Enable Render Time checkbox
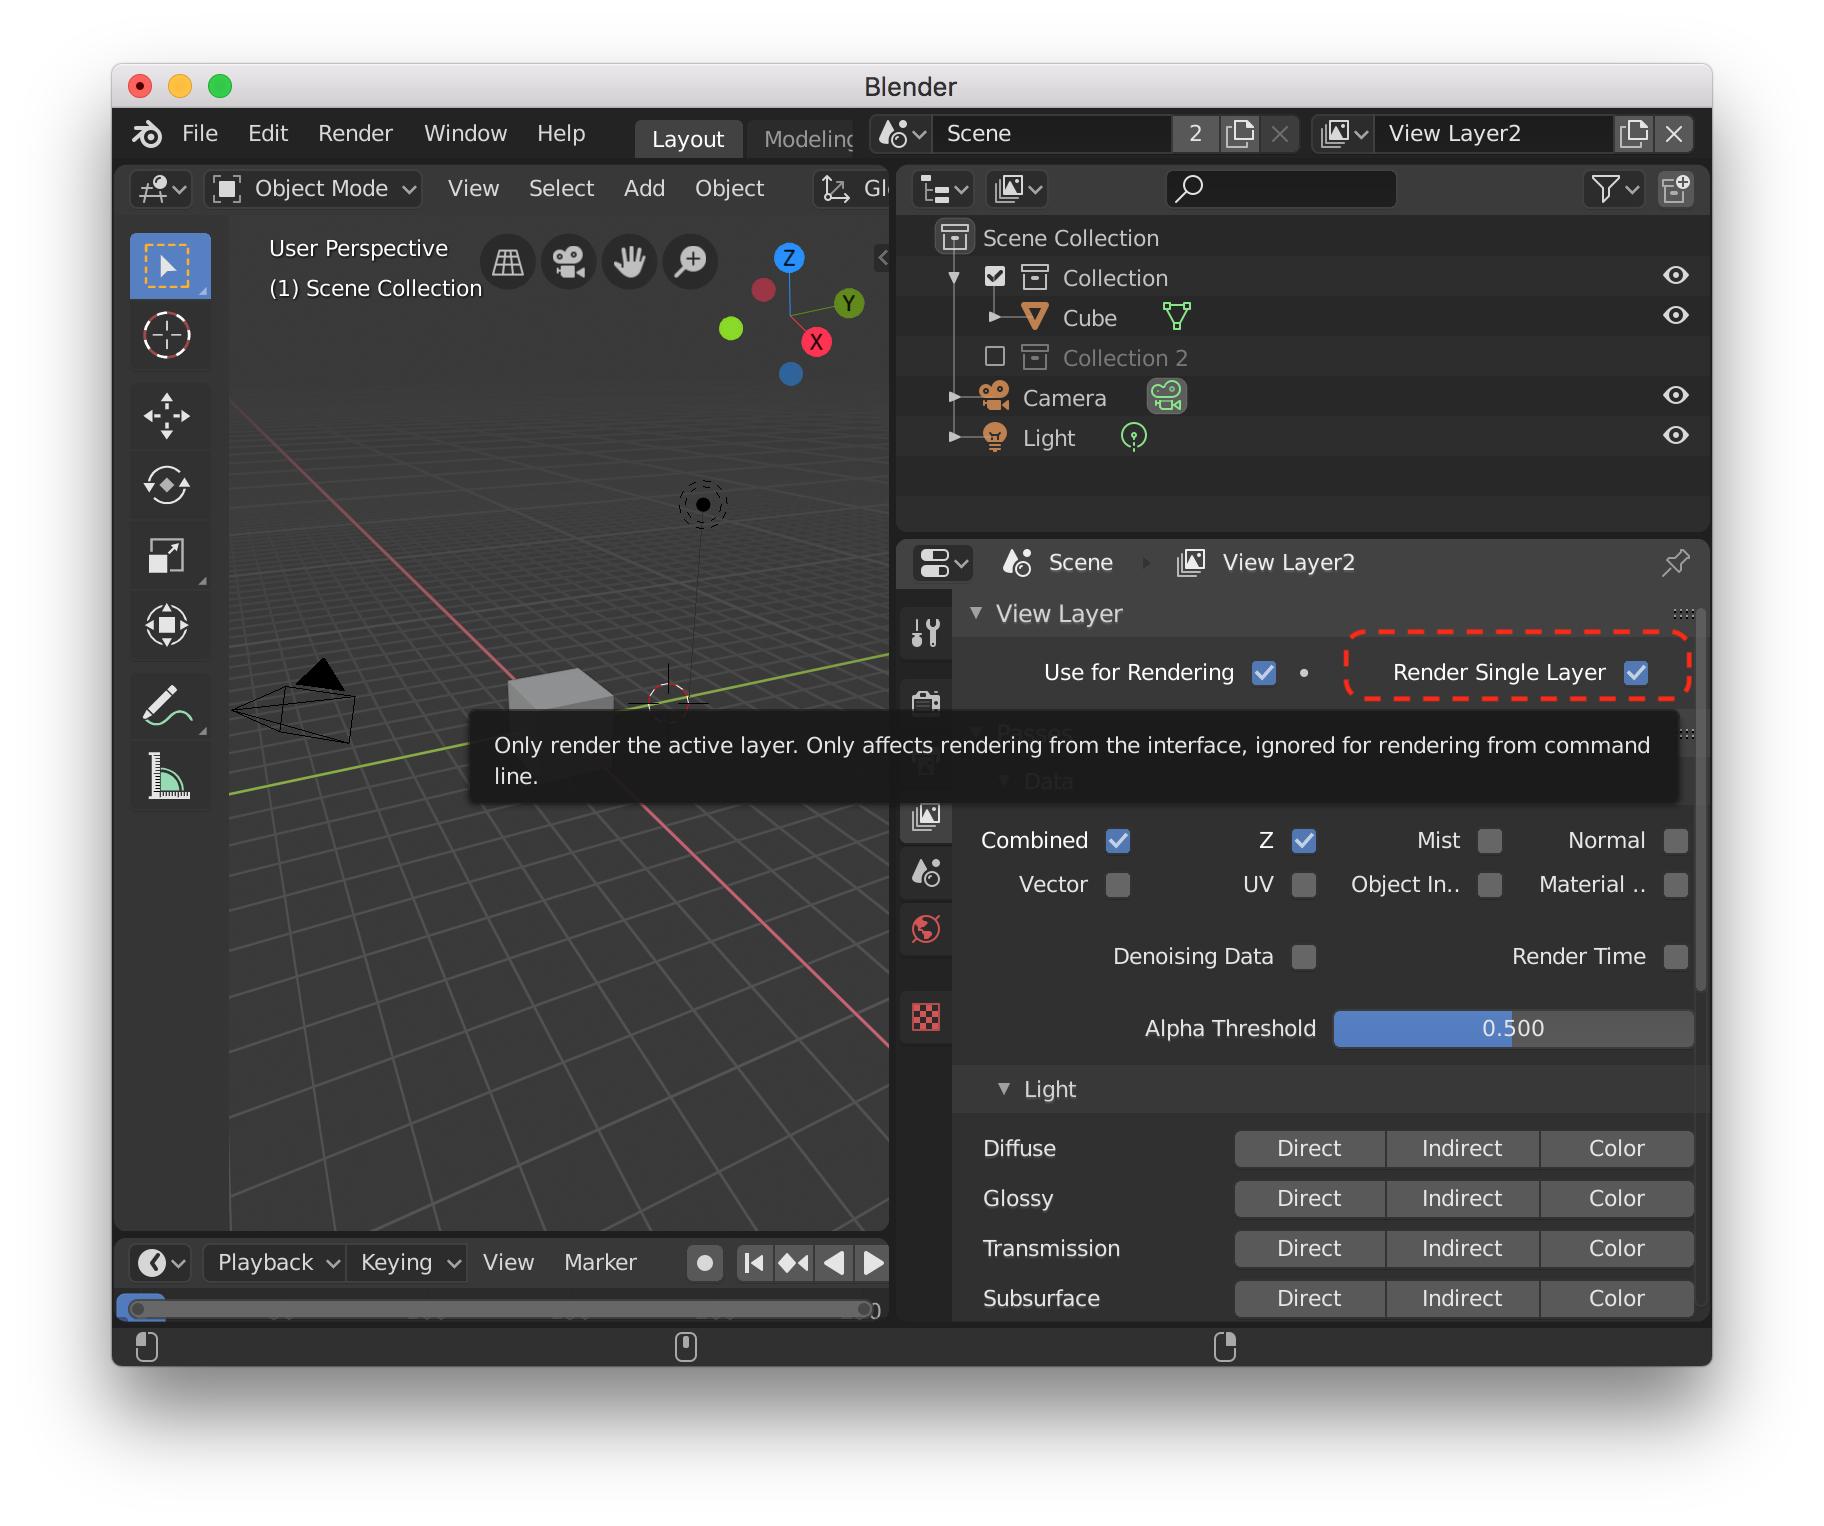 coord(1676,957)
